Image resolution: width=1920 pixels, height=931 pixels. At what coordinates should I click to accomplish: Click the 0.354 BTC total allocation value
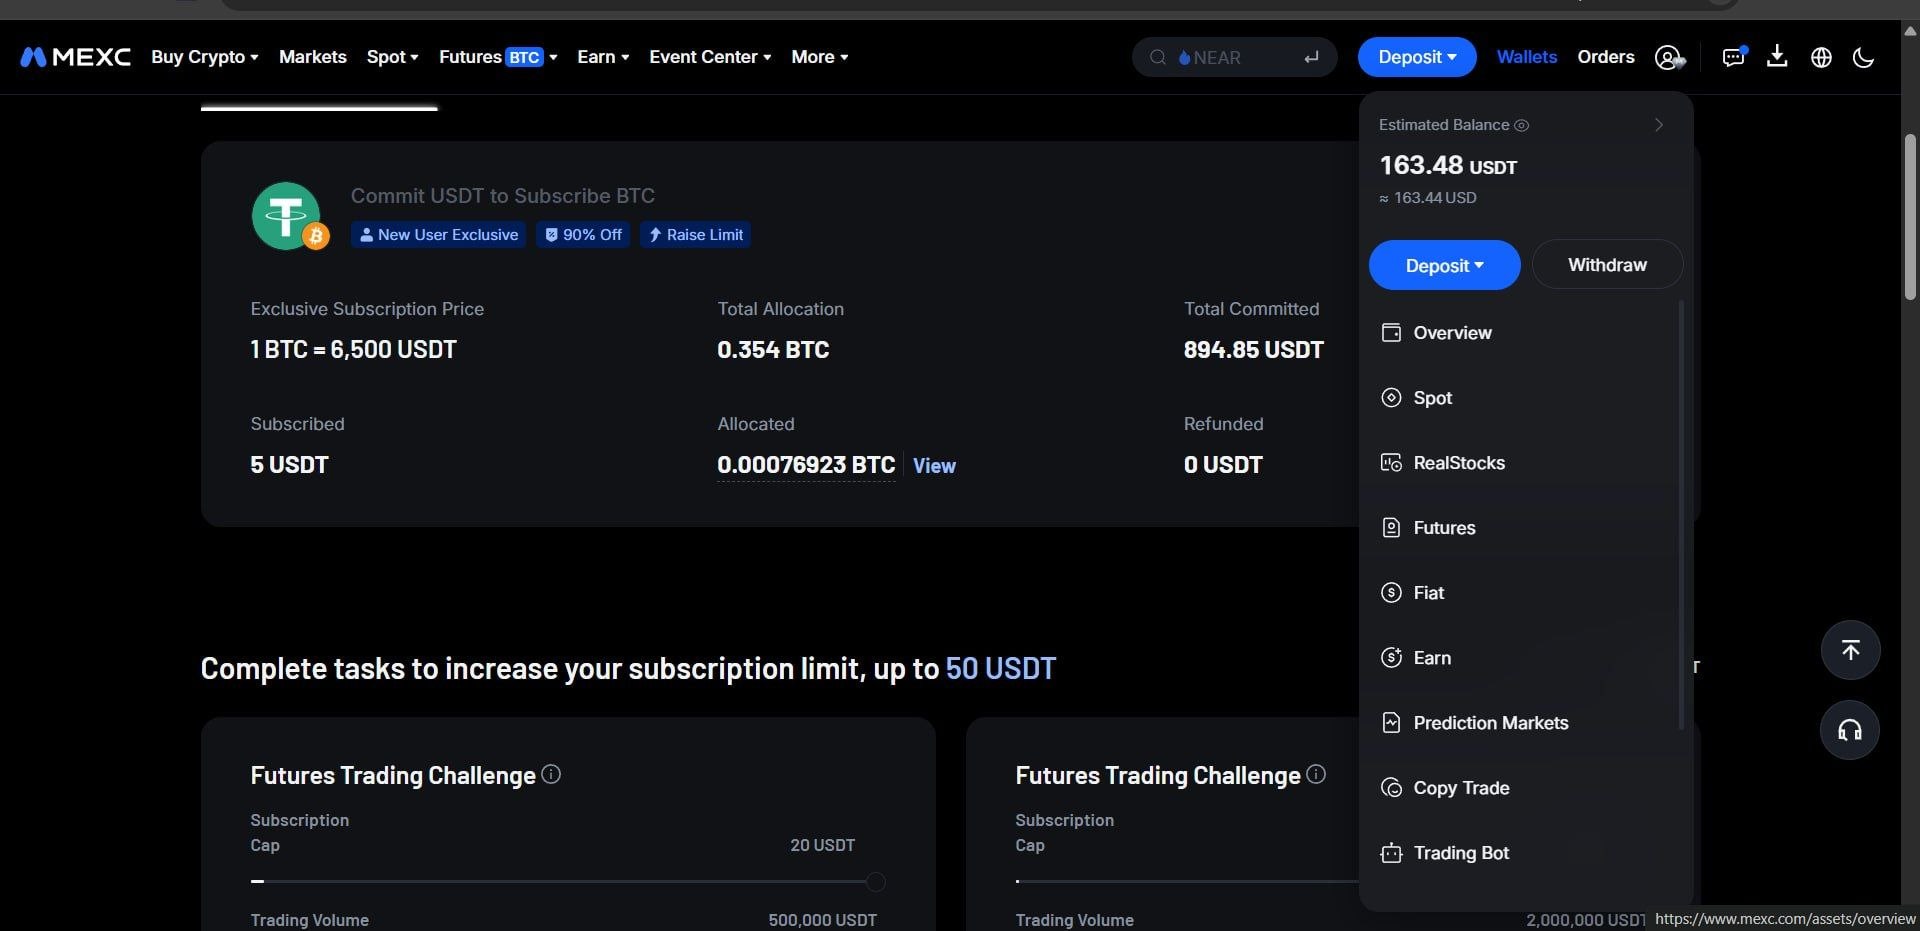pos(773,350)
